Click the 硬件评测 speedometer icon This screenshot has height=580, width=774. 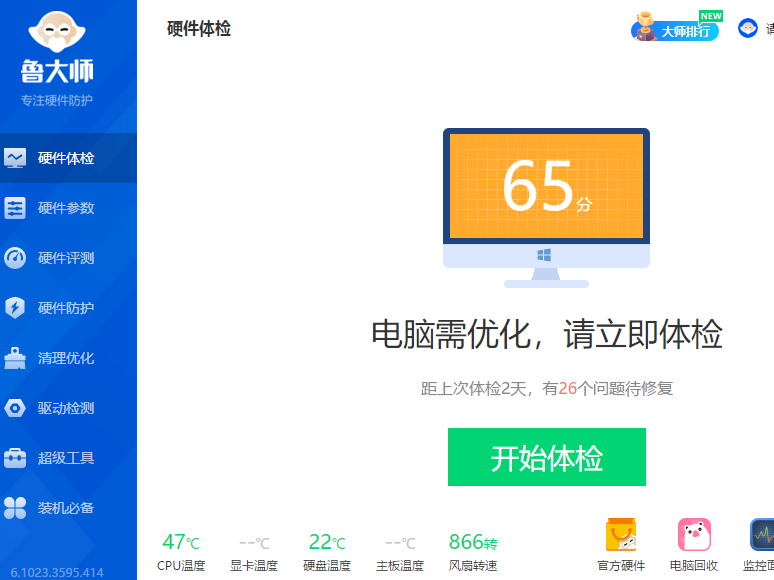(x=15, y=258)
